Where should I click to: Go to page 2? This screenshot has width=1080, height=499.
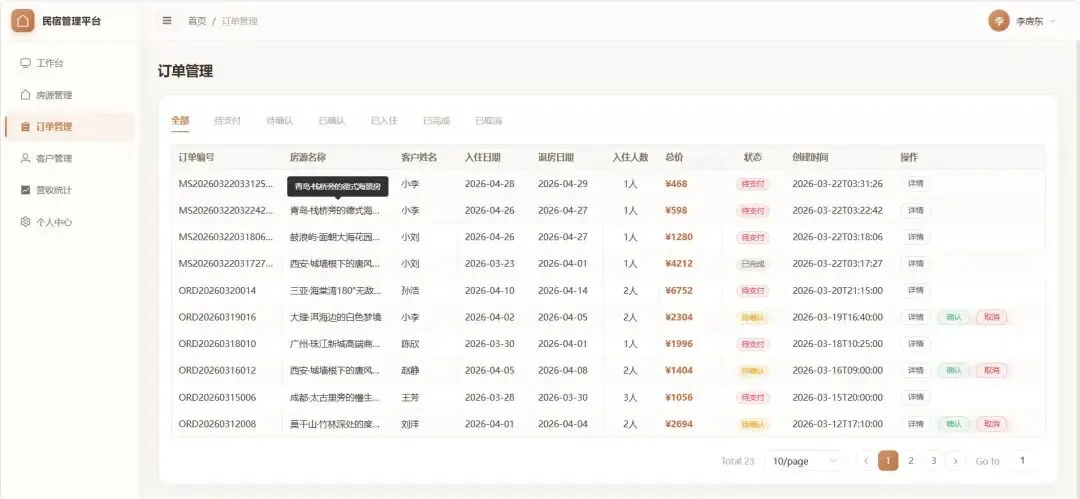click(x=911, y=461)
